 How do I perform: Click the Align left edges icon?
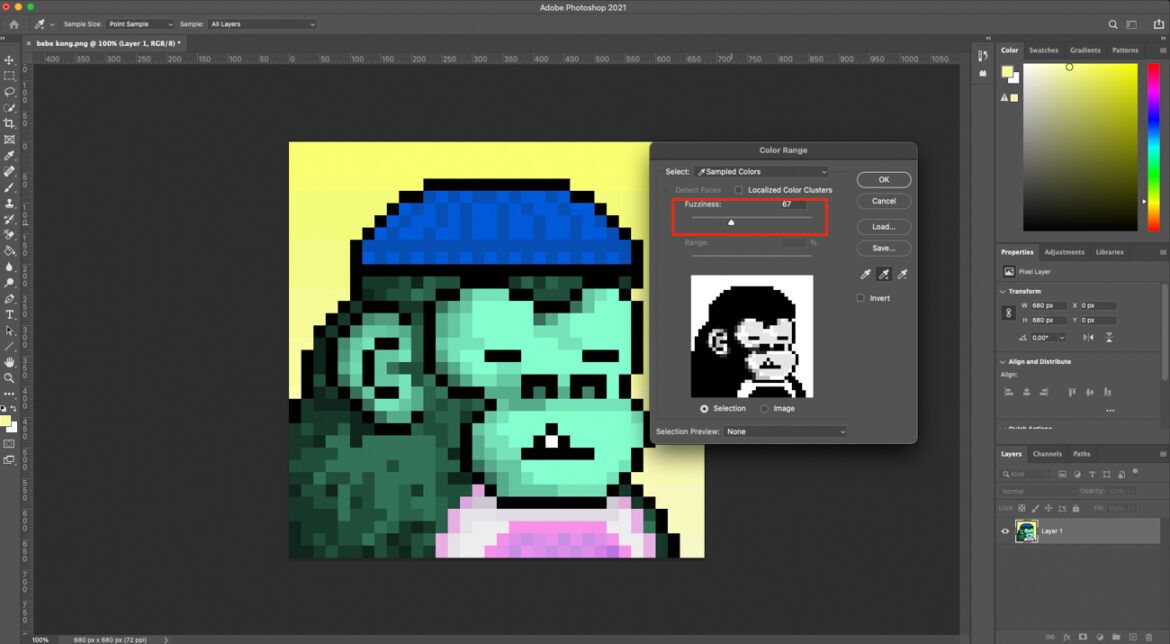(x=1010, y=392)
